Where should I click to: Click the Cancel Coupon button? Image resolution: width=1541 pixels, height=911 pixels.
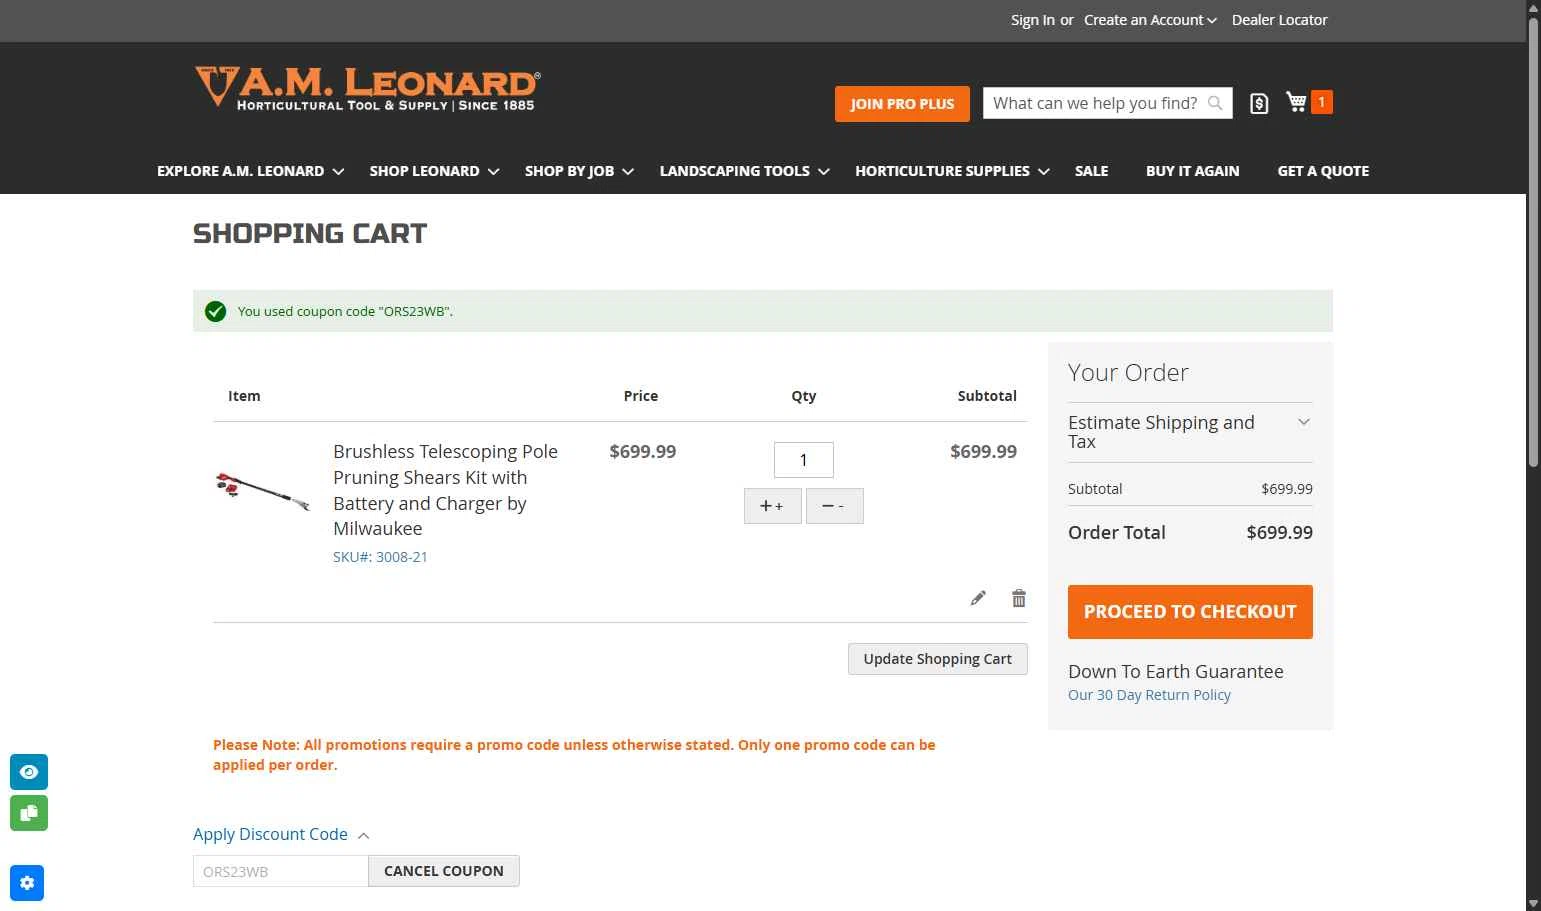click(x=444, y=871)
